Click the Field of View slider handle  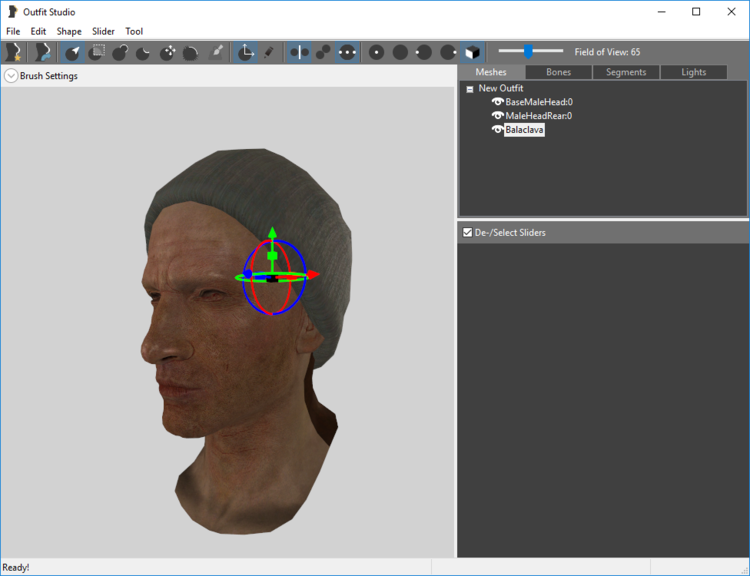pos(528,51)
